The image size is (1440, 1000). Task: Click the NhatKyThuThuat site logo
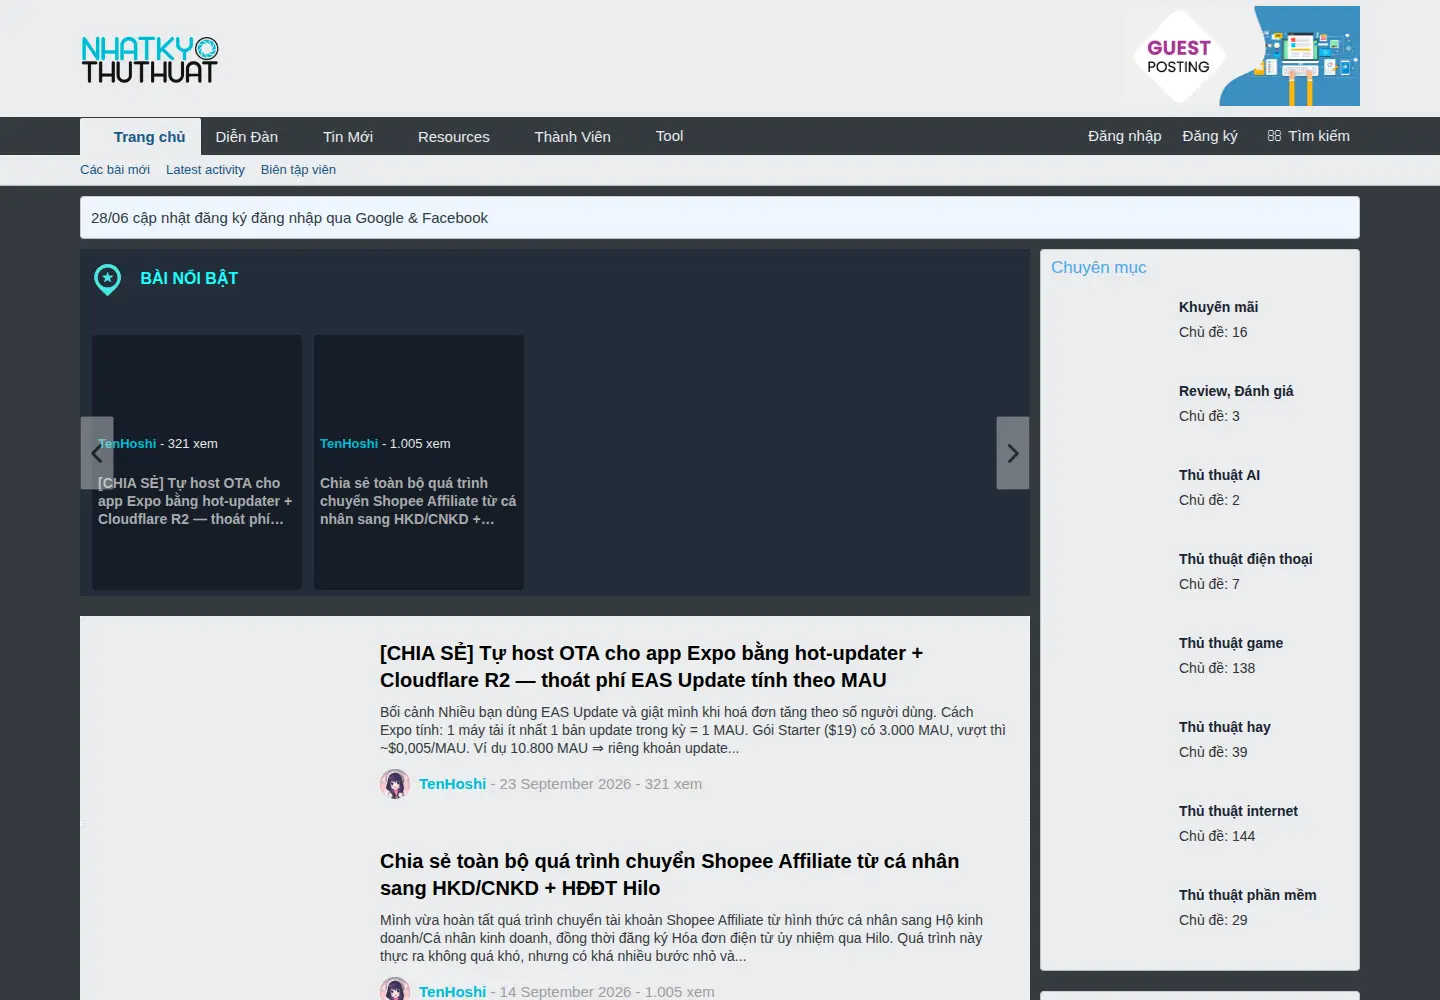[x=150, y=60]
